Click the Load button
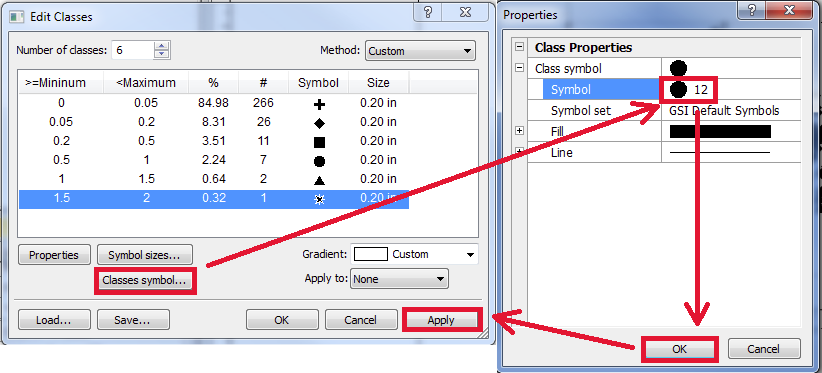Screen dimensions: 822x373 coord(54,320)
